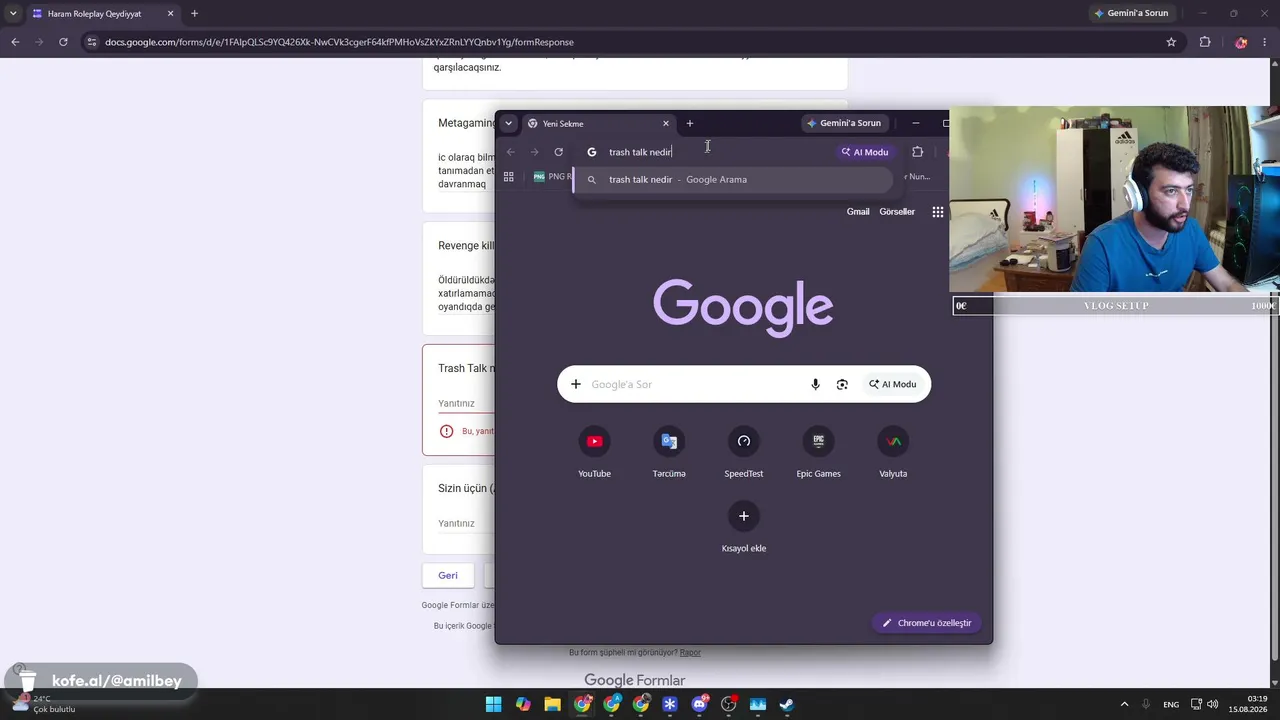Click the plus icon in search box
This screenshot has height=720, width=1280.
click(576, 384)
